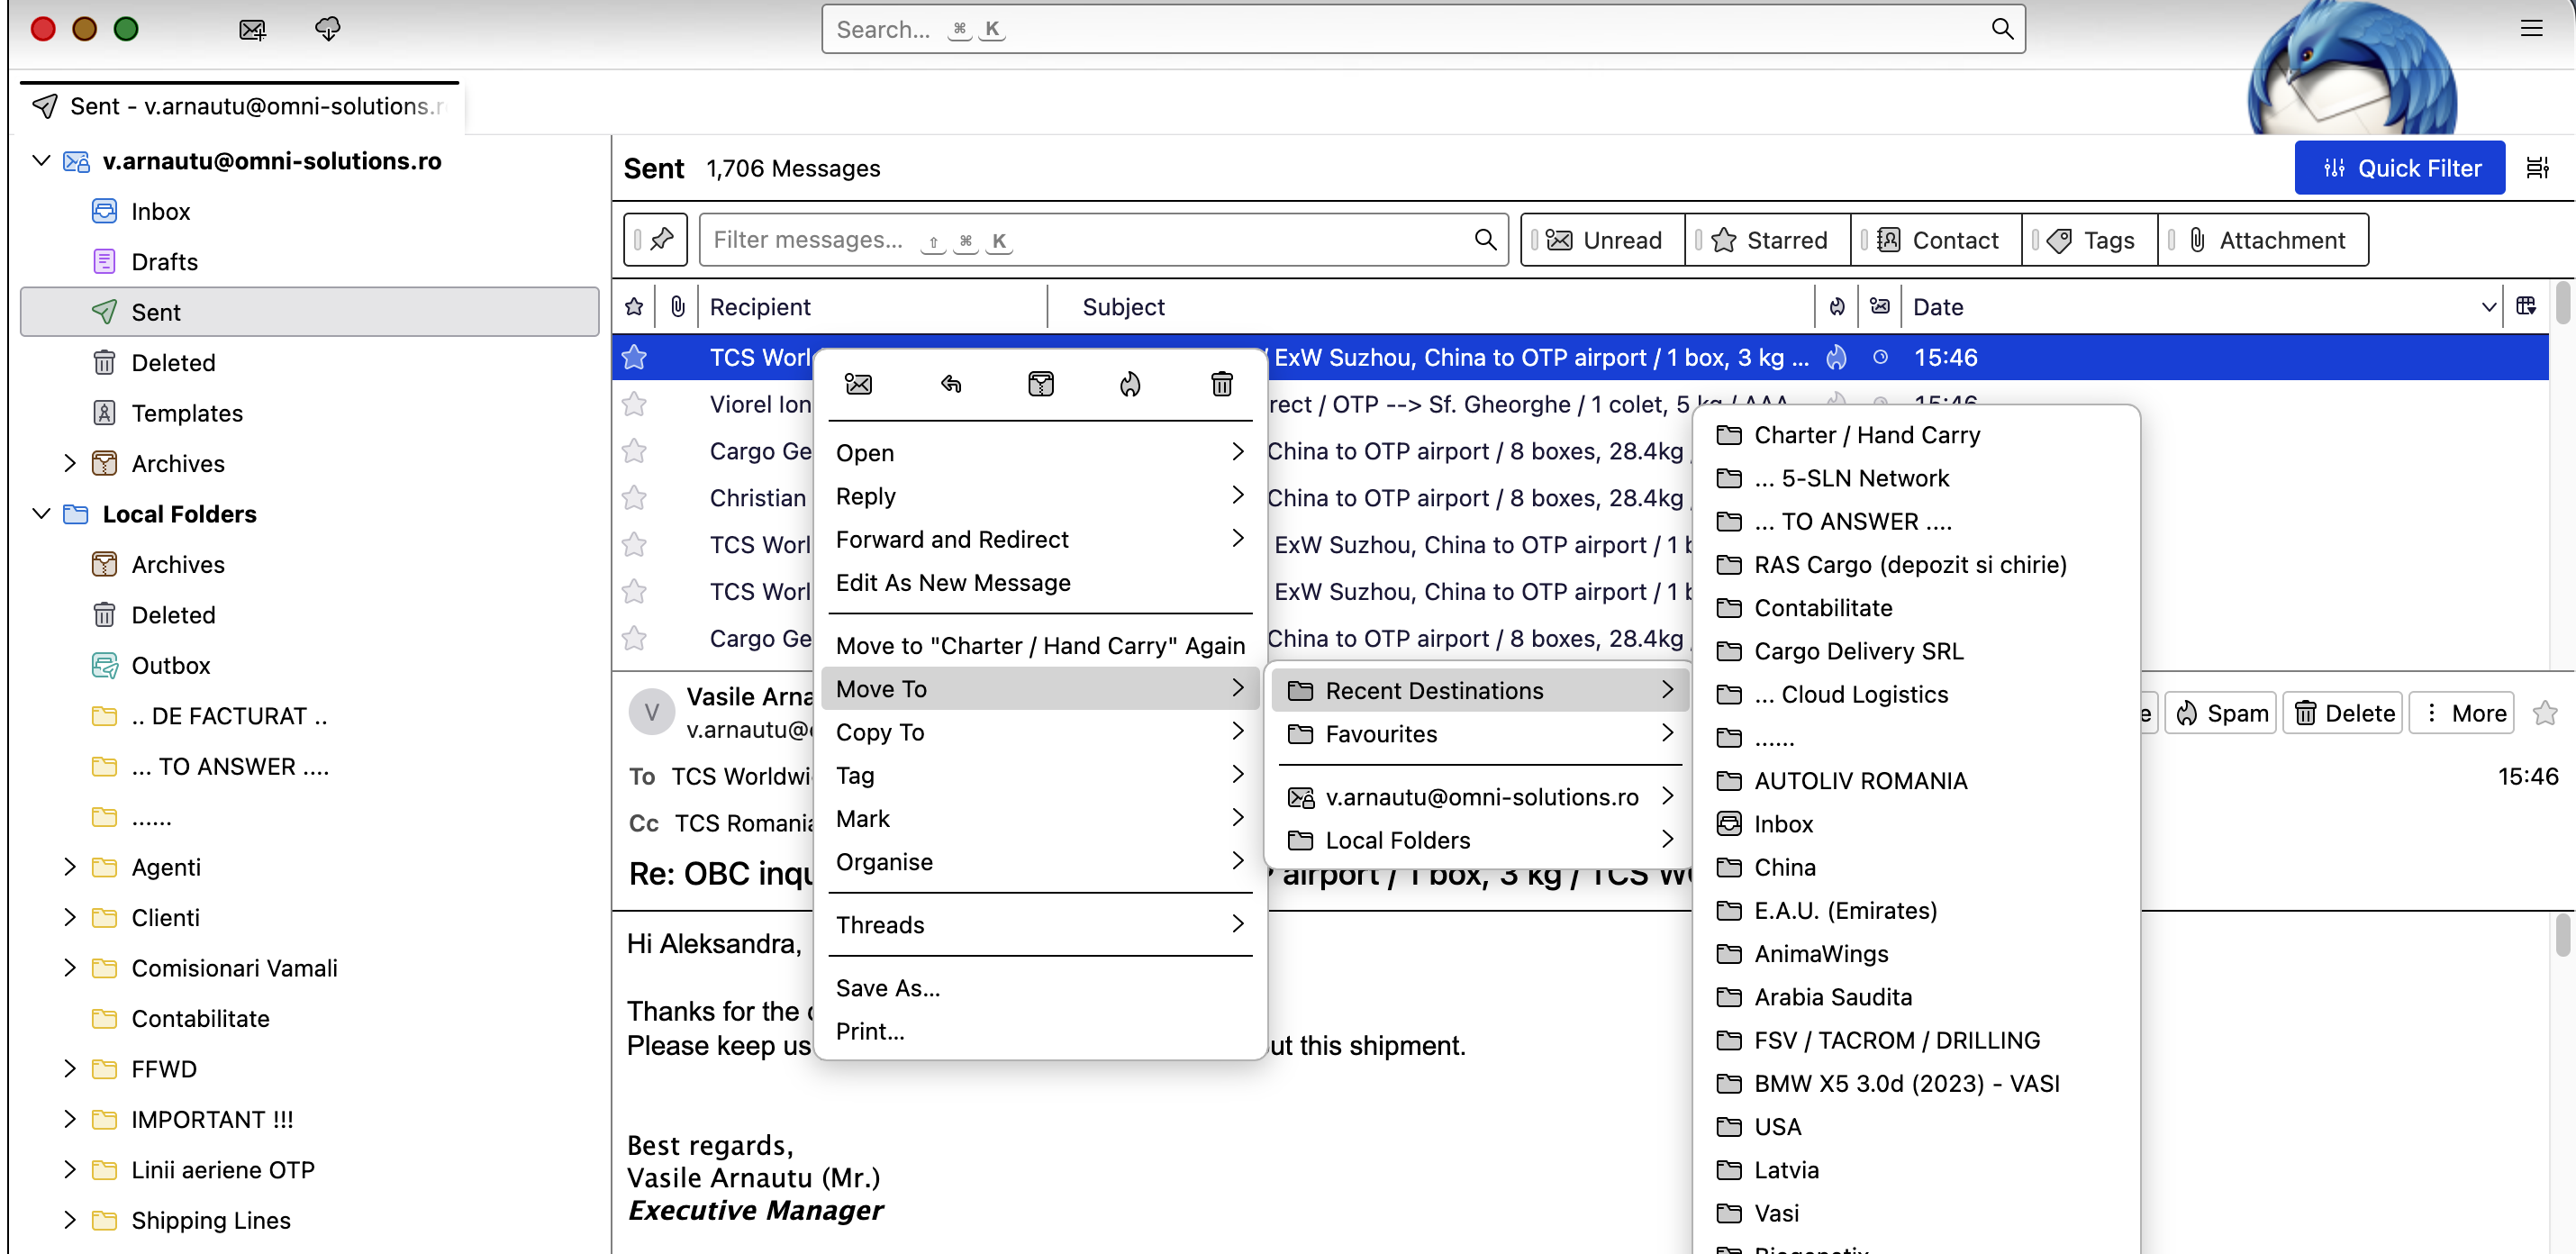Viewport: 2576px width, 1254px height.
Task: Choose the China folder from recent destinations
Action: [x=1784, y=867]
